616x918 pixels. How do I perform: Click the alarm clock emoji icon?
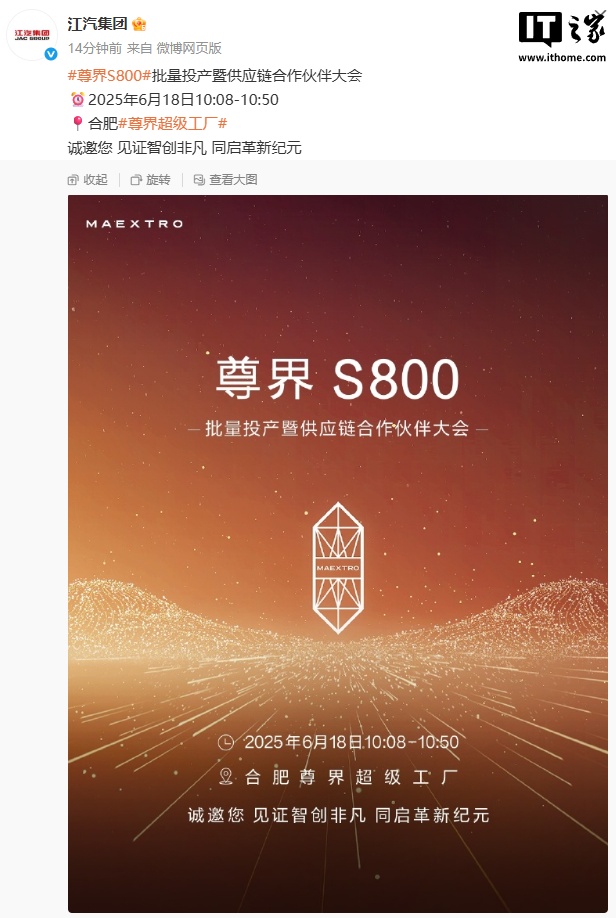[77, 100]
